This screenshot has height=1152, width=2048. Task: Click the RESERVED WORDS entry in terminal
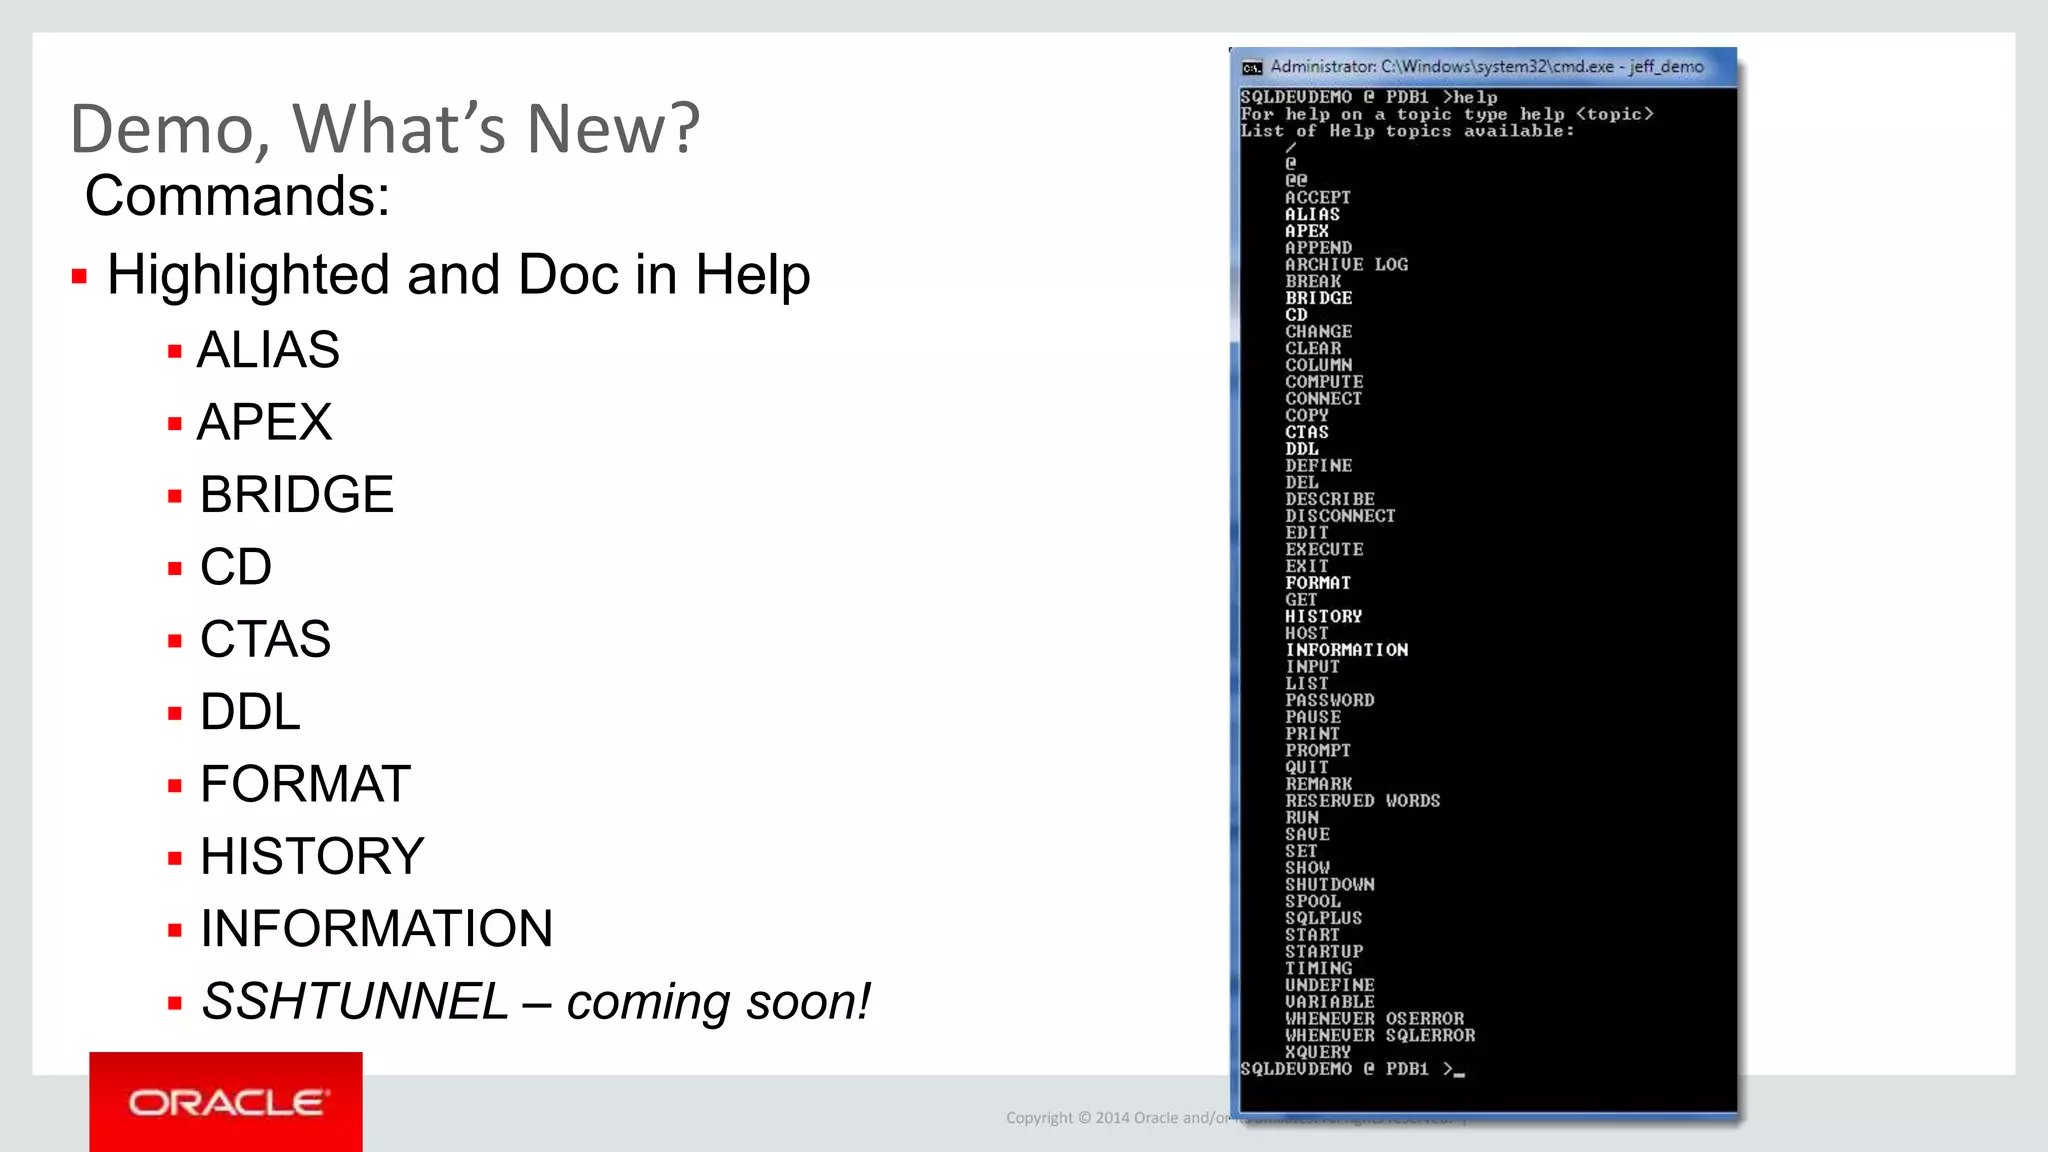(x=1362, y=801)
